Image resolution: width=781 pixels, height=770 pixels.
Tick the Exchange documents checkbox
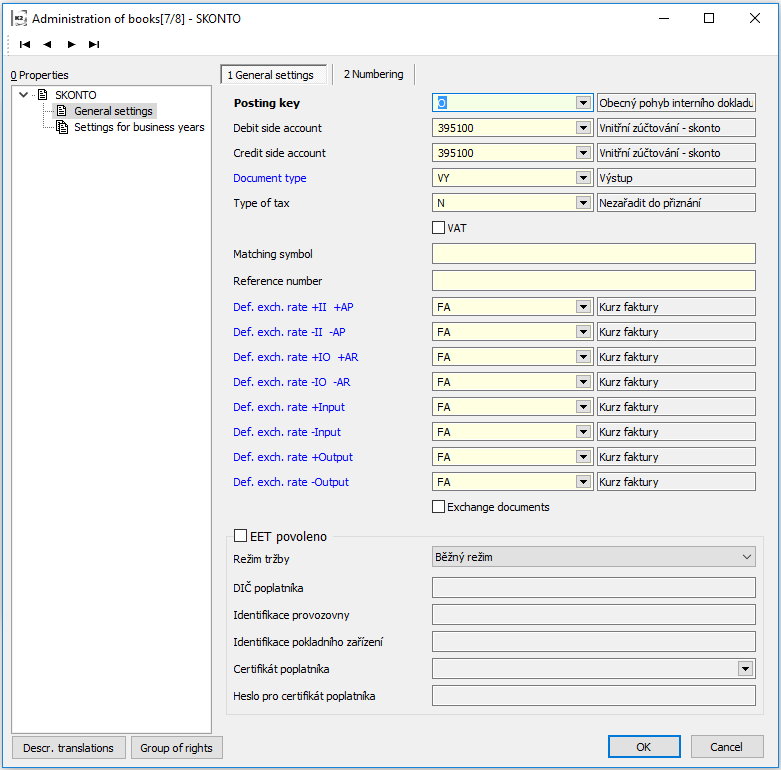(x=438, y=507)
